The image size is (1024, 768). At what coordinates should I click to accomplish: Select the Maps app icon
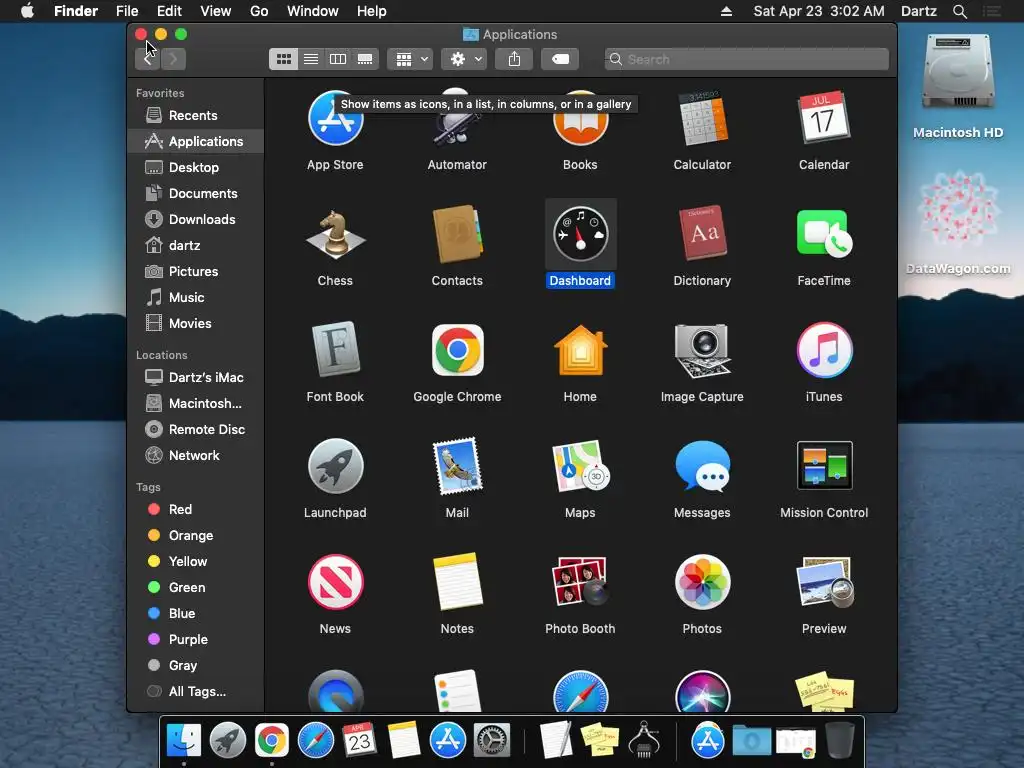coord(580,466)
